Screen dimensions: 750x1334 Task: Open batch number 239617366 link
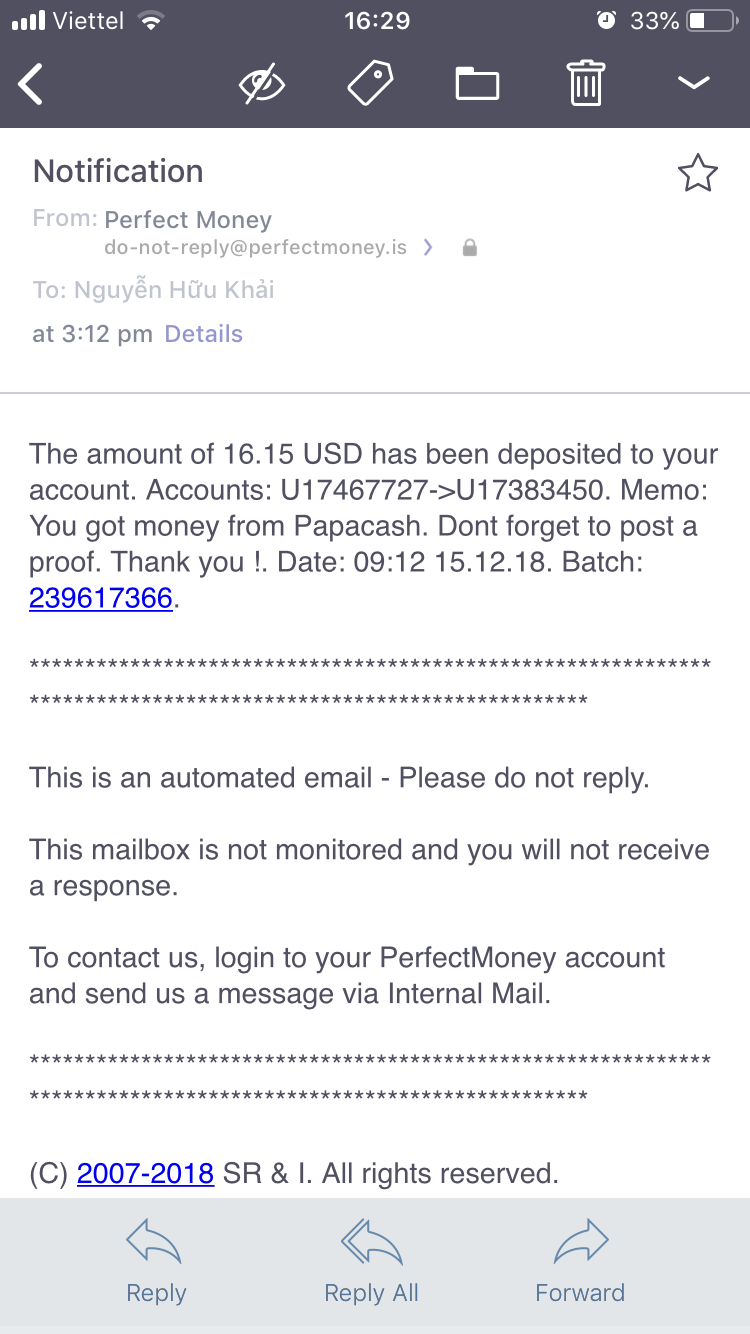(x=101, y=599)
